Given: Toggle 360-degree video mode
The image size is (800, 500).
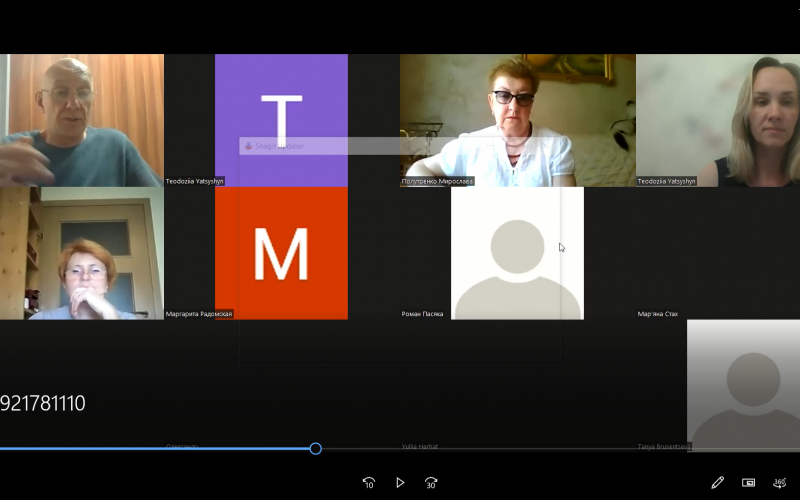Looking at the screenshot, I should click(780, 482).
